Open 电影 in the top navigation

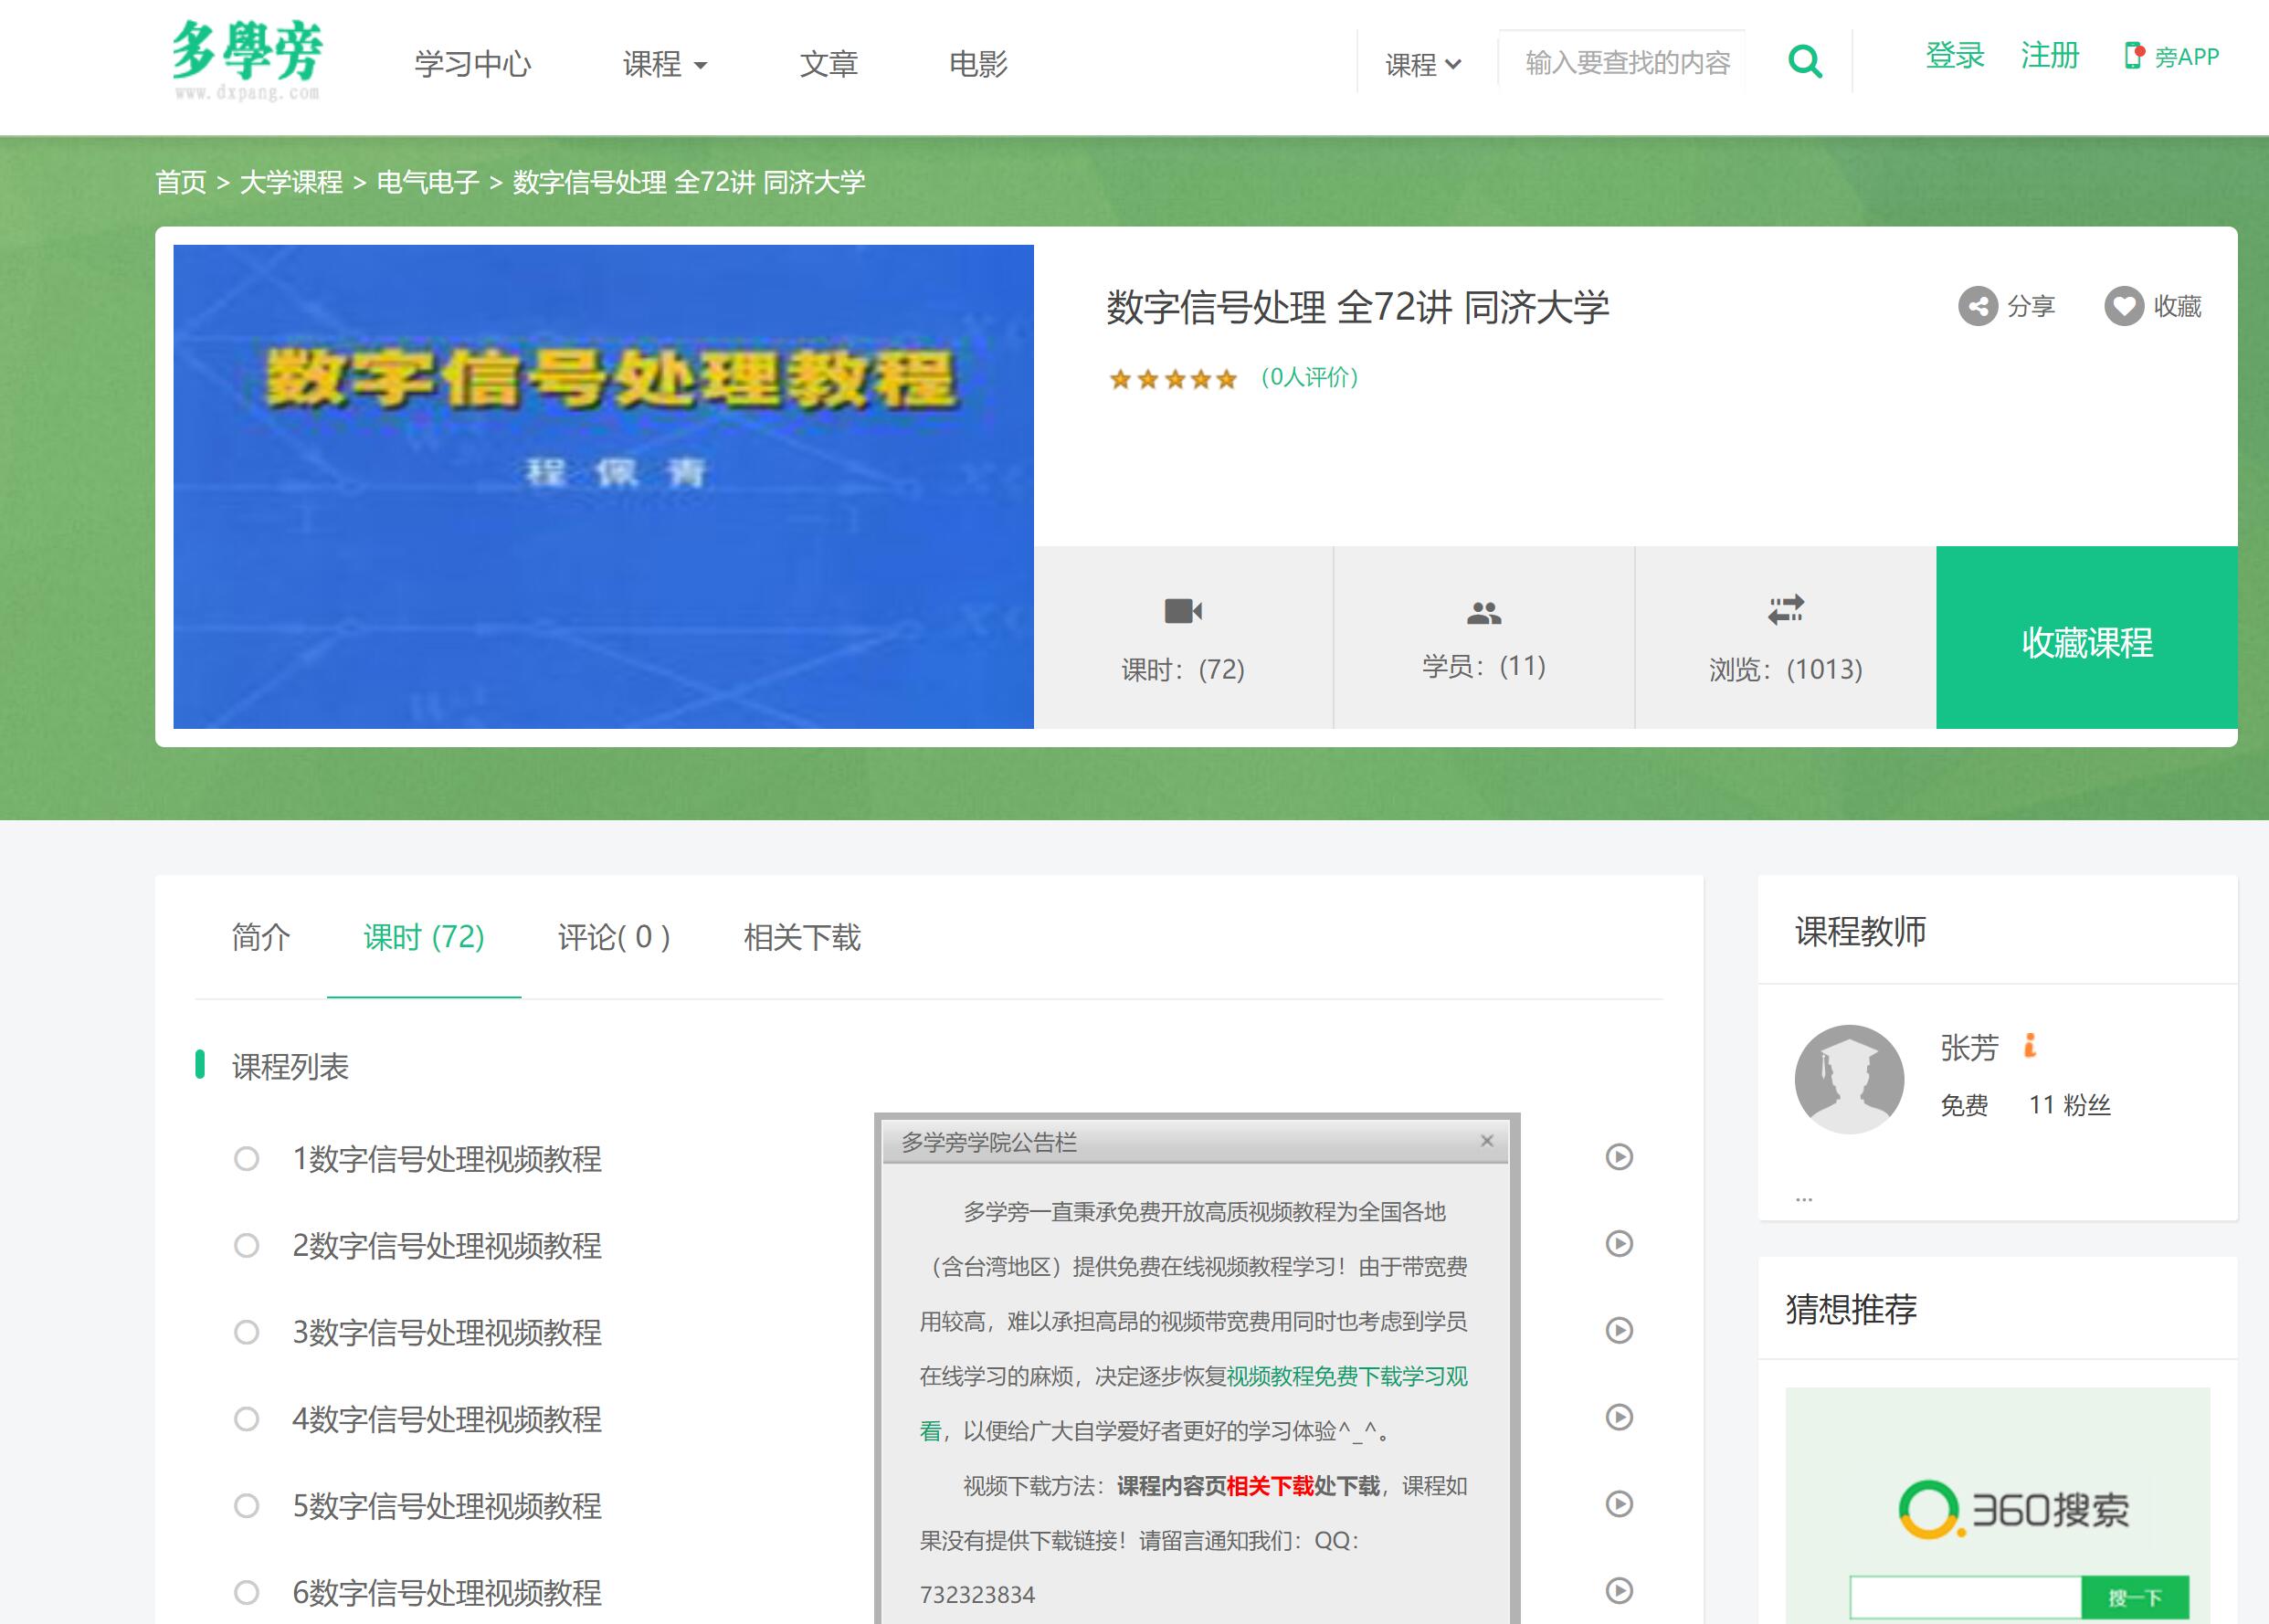978,65
